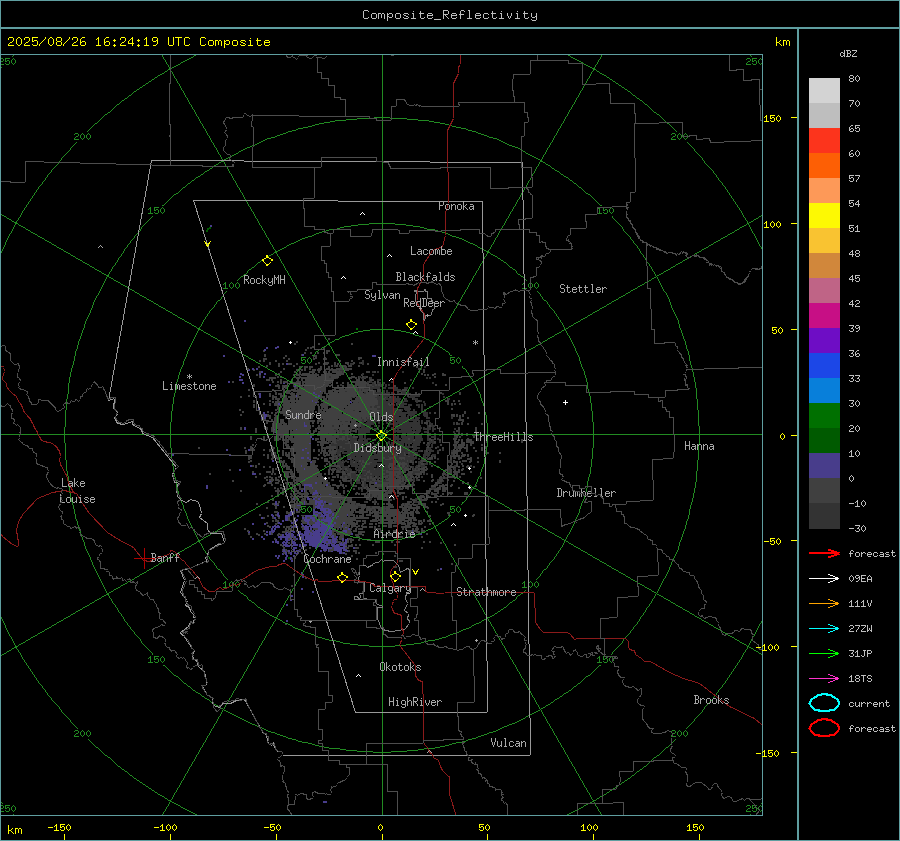Click the orange 111V arrow in legend
This screenshot has width=900, height=841.
(x=824, y=603)
